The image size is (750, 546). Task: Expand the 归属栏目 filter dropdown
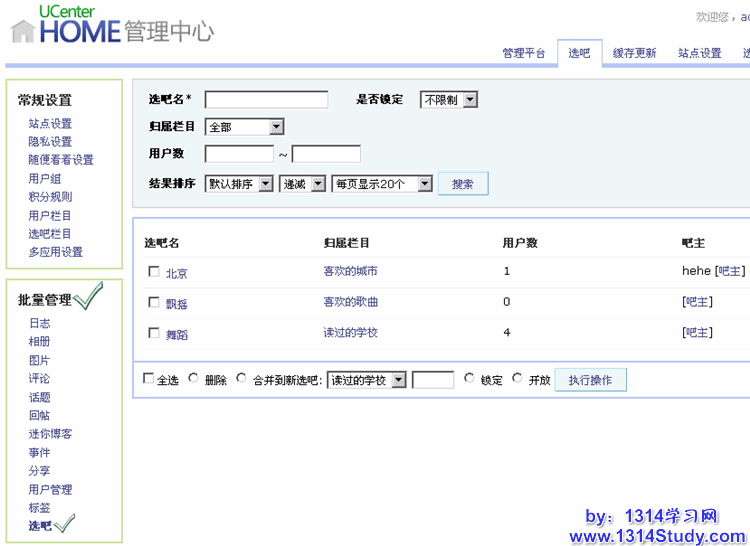pyautogui.click(x=244, y=127)
